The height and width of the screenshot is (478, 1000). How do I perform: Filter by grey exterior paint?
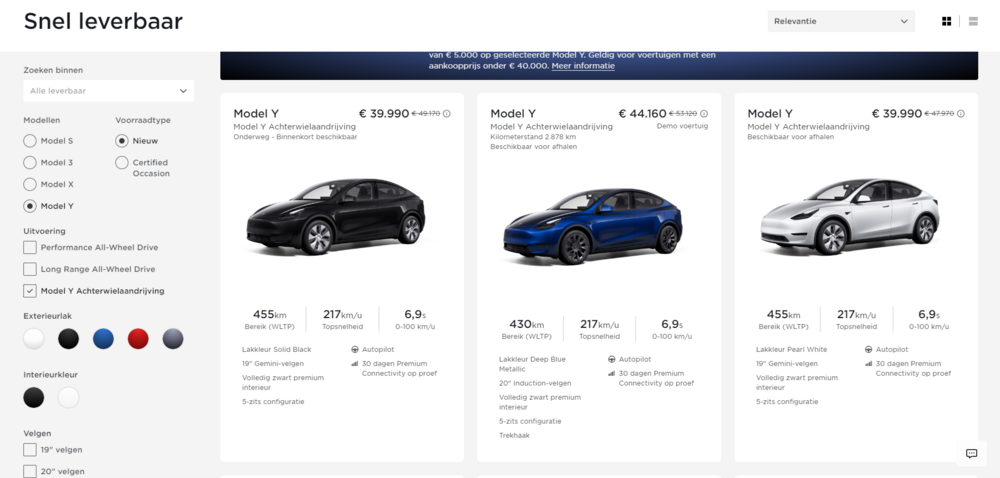[x=173, y=339]
